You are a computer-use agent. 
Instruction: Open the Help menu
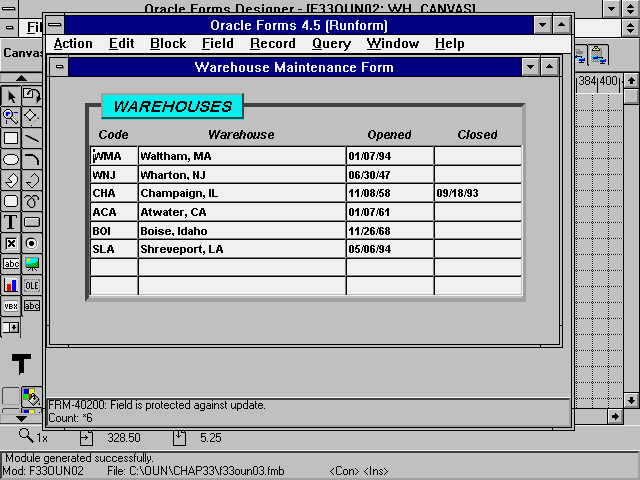(x=449, y=44)
